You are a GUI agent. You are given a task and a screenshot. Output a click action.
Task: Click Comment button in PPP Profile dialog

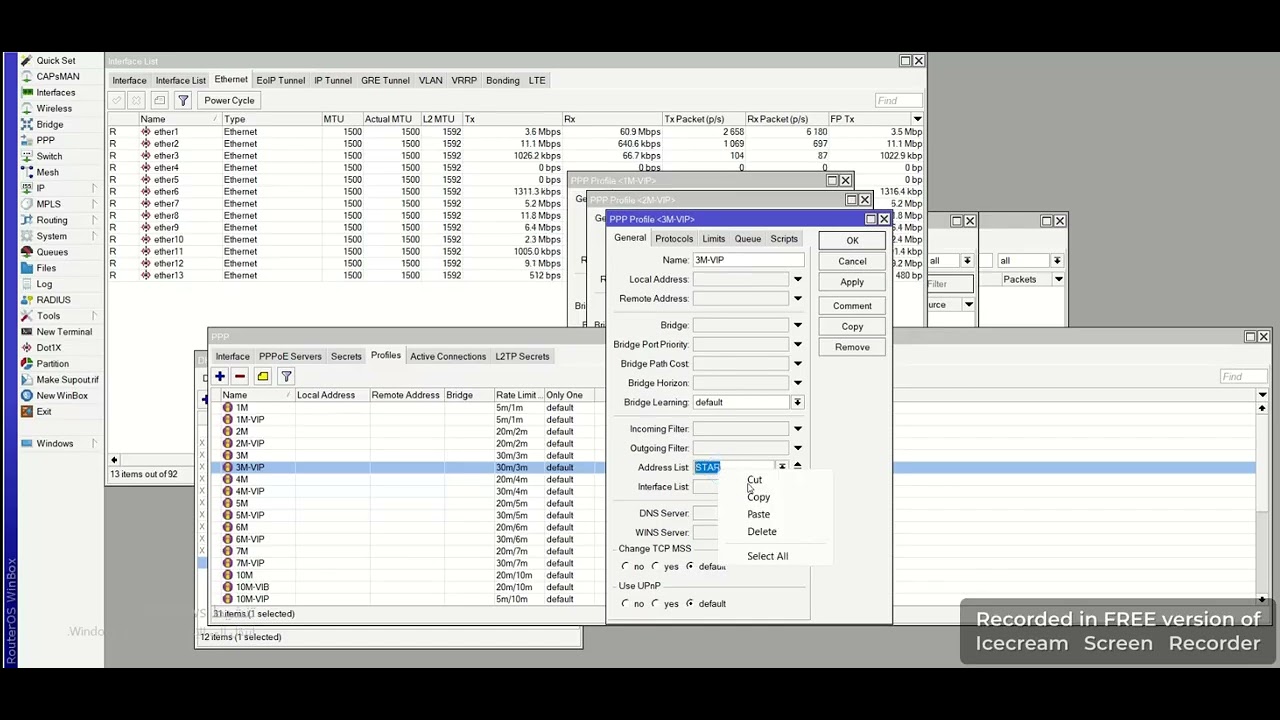(x=852, y=306)
